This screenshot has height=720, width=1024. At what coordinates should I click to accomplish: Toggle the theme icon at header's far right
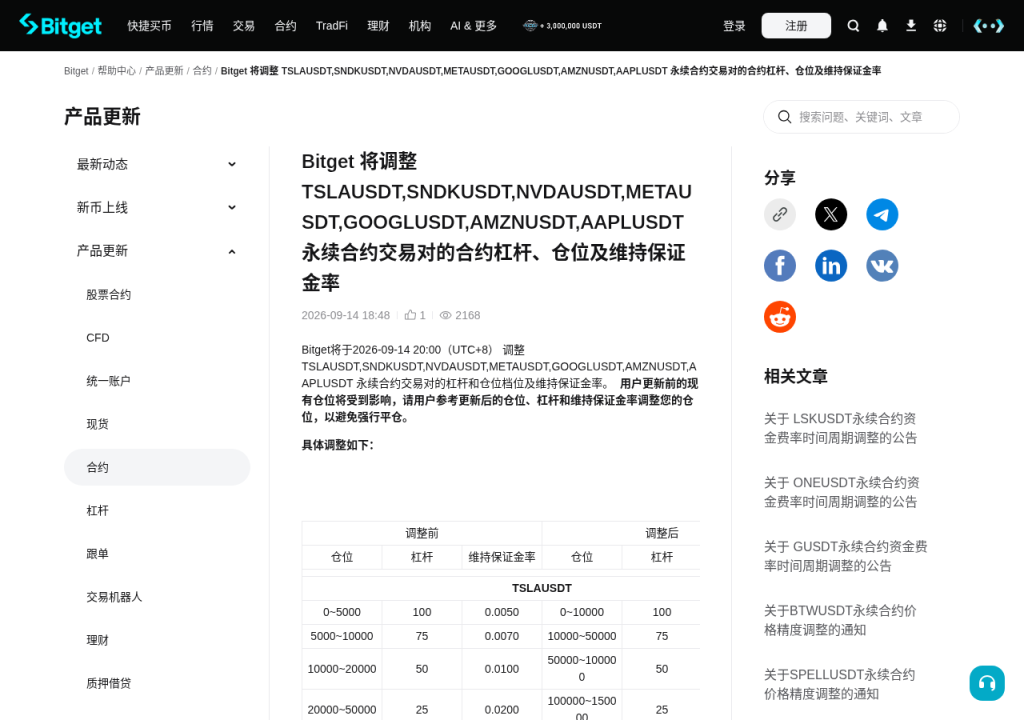coord(989,25)
